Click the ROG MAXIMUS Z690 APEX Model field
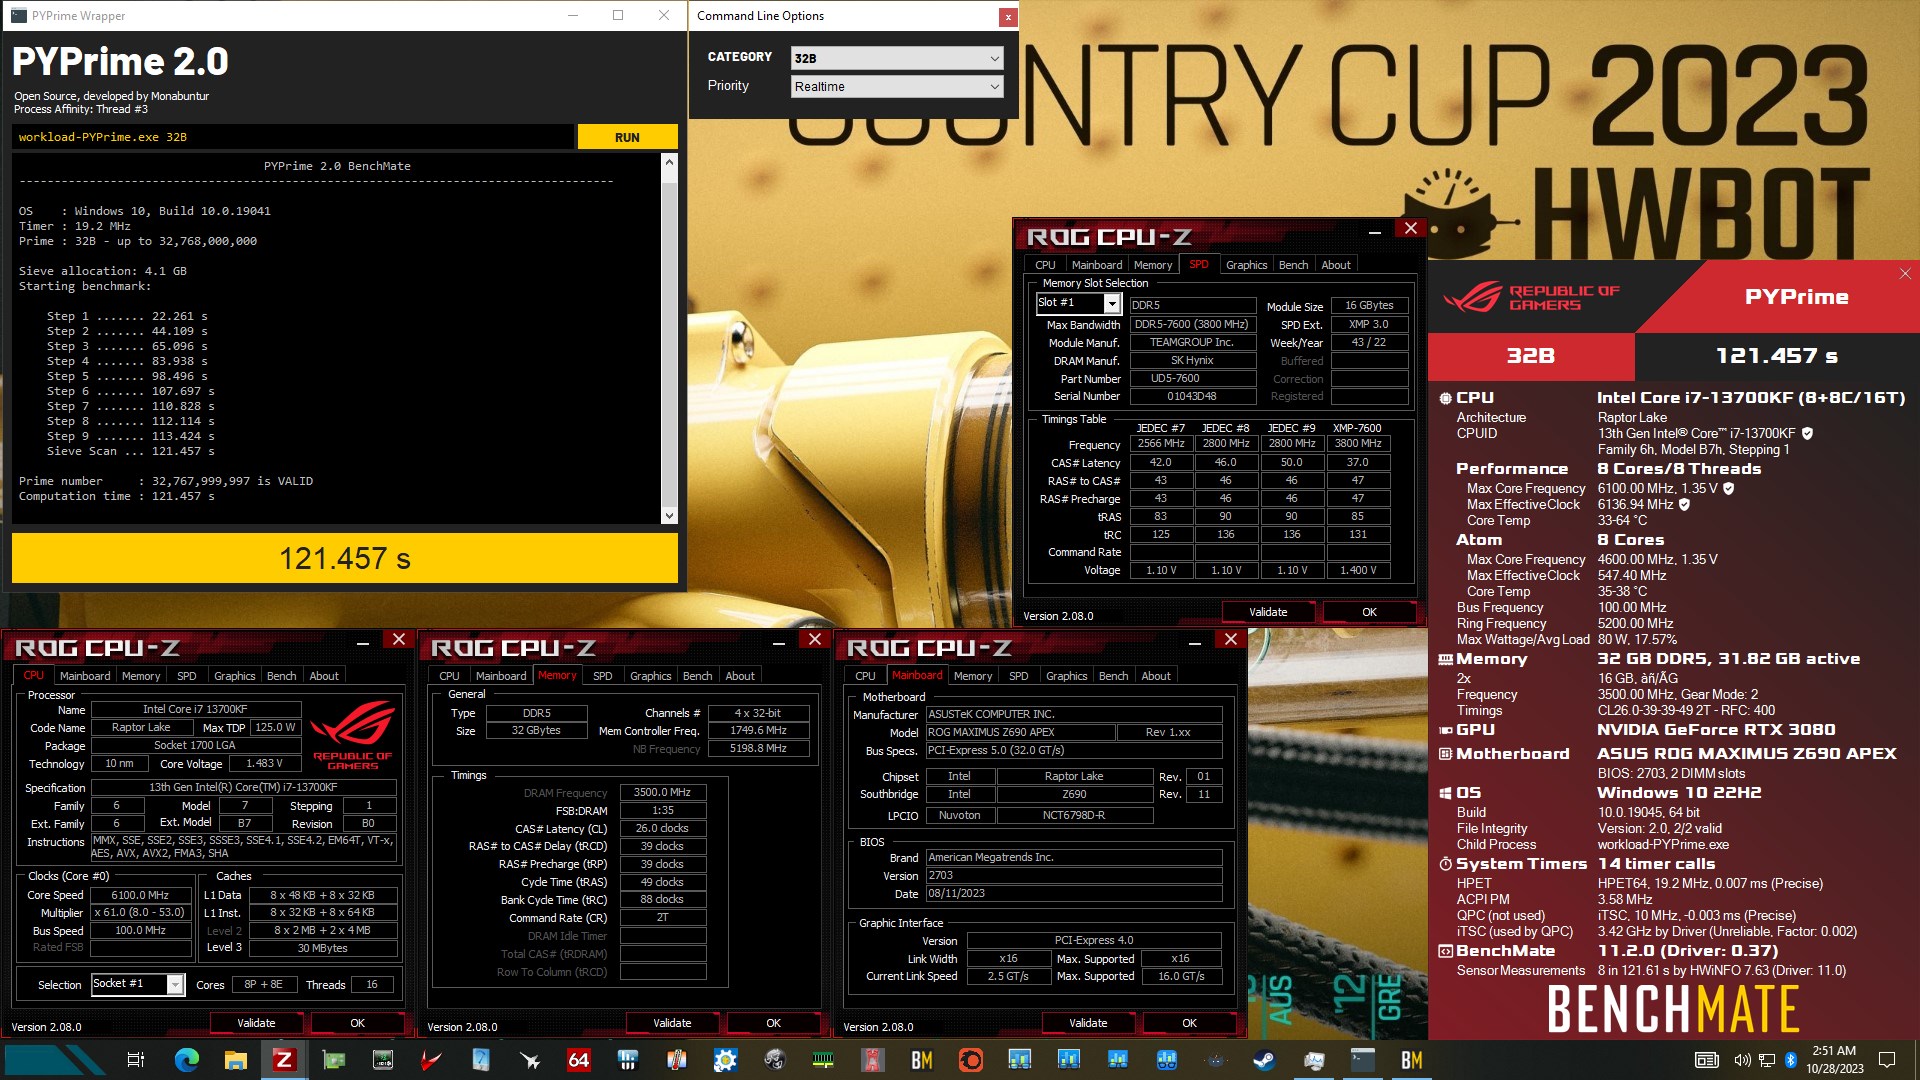Viewport: 1920px width, 1080px height. click(1021, 732)
